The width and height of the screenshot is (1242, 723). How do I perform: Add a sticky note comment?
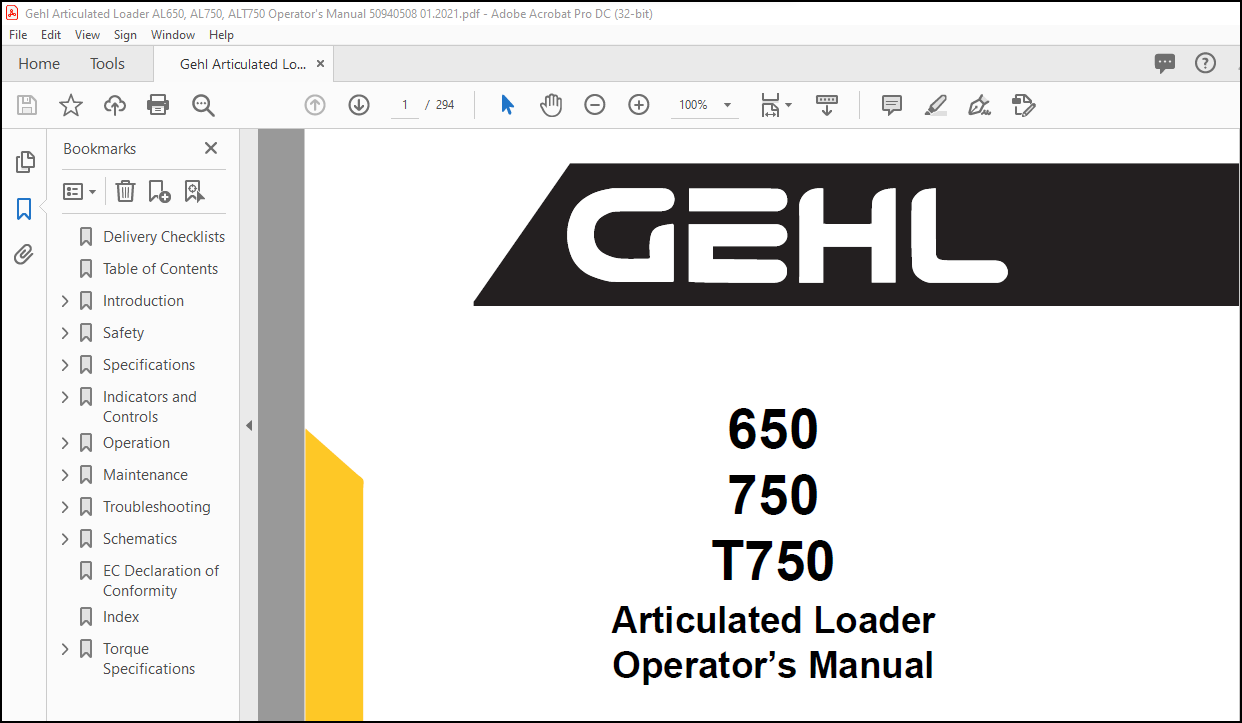click(x=892, y=105)
